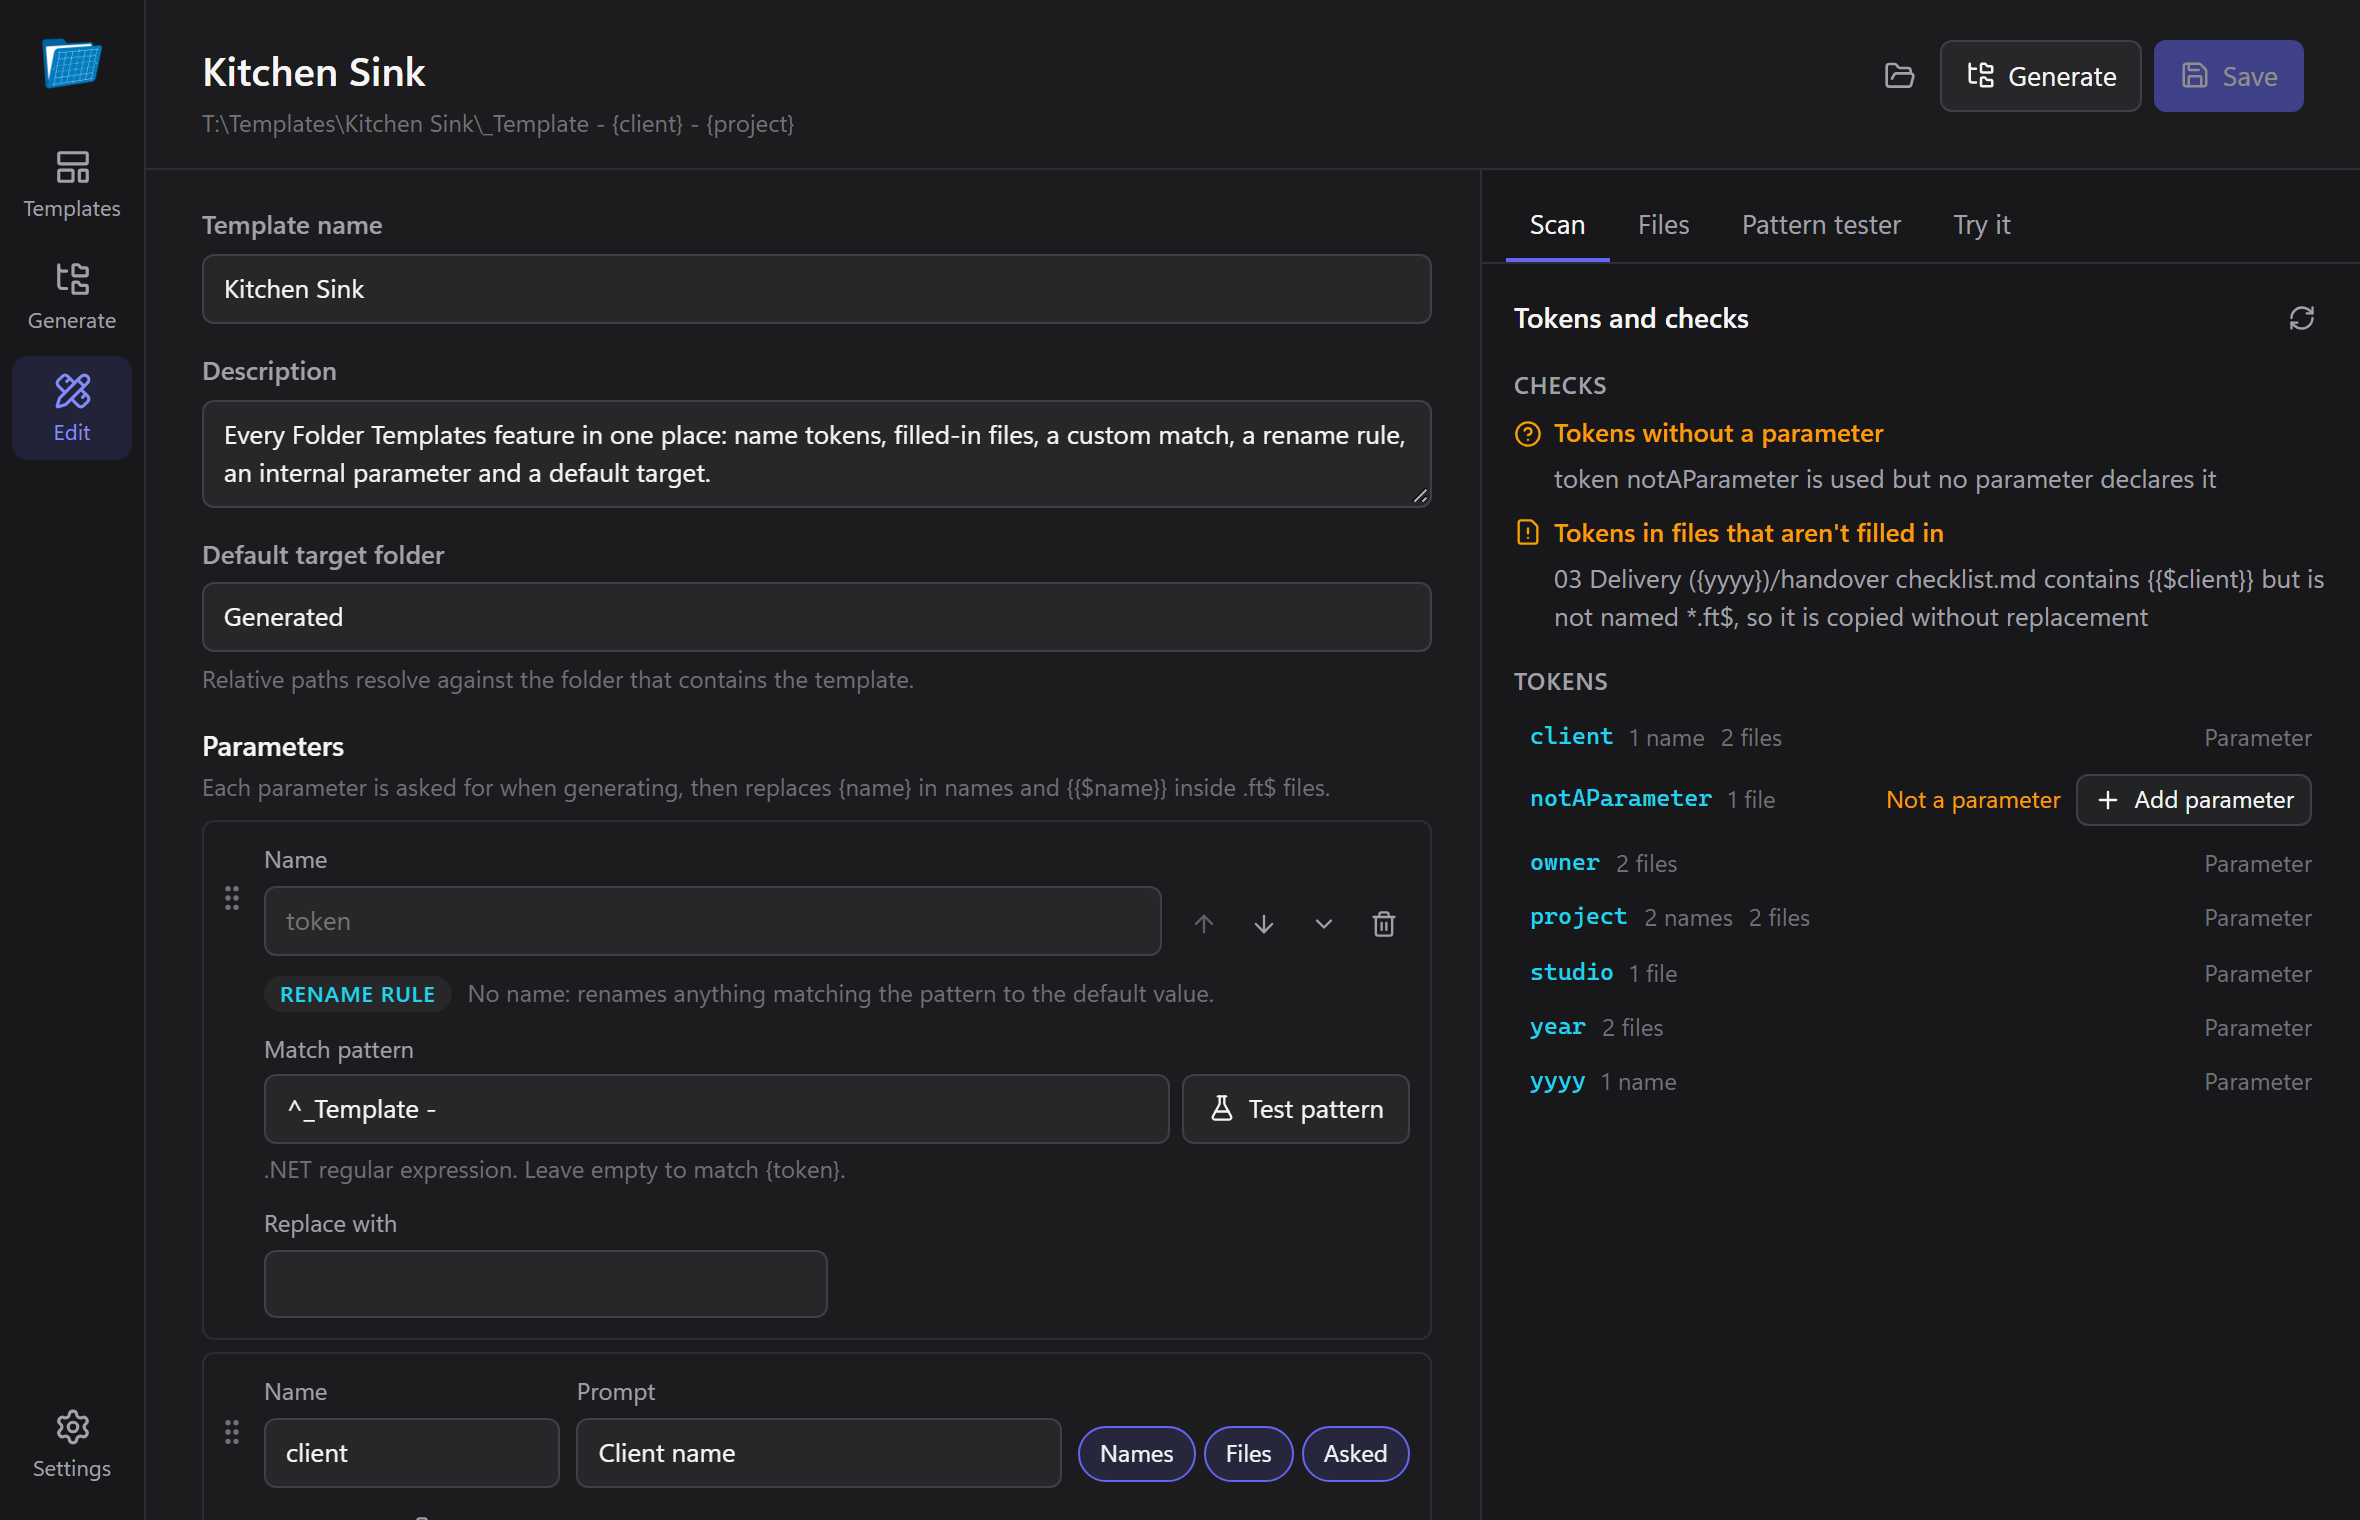The image size is (2360, 1520).
Task: Click the template path under the title
Action: pyautogui.click(x=498, y=124)
